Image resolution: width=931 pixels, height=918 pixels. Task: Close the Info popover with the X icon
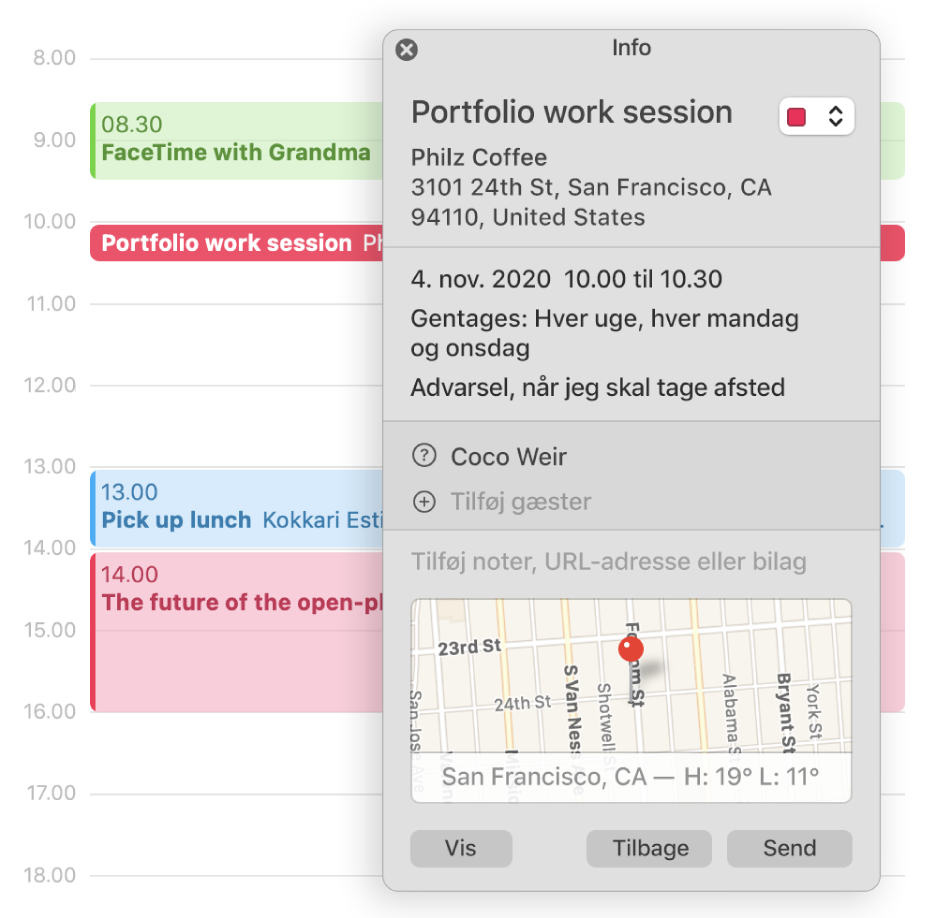[407, 50]
